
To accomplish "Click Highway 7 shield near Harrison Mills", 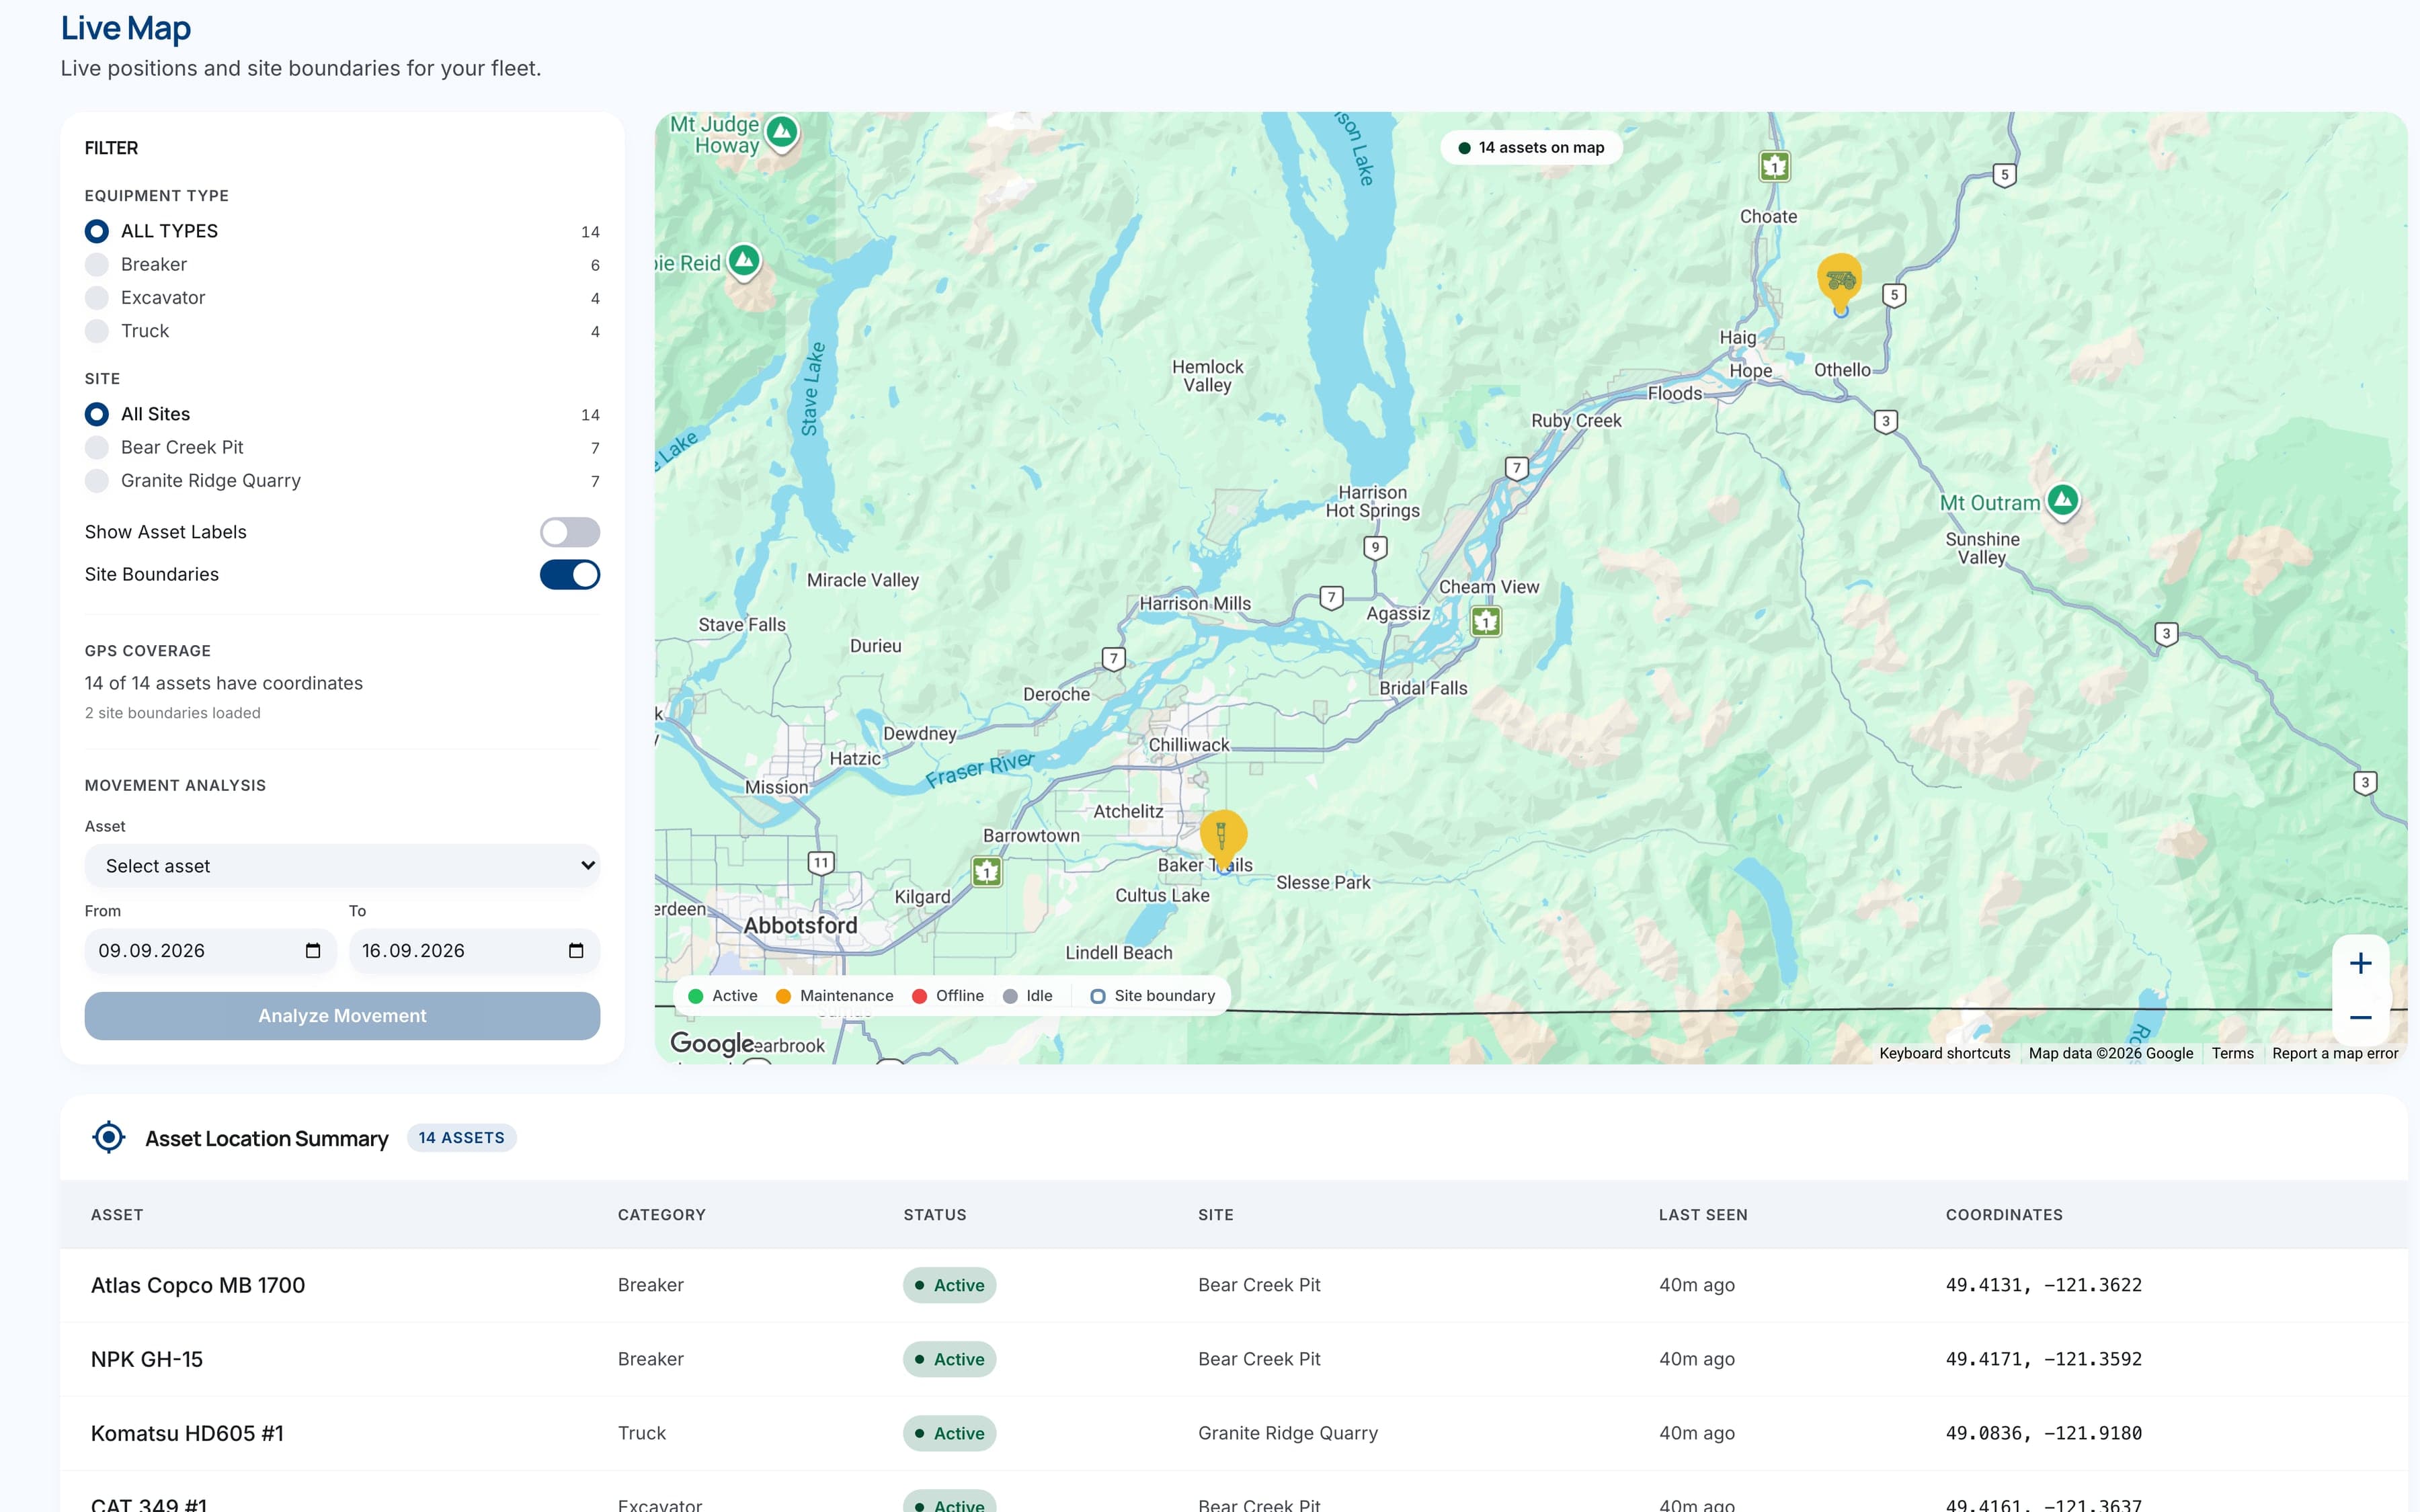I will click(1331, 597).
